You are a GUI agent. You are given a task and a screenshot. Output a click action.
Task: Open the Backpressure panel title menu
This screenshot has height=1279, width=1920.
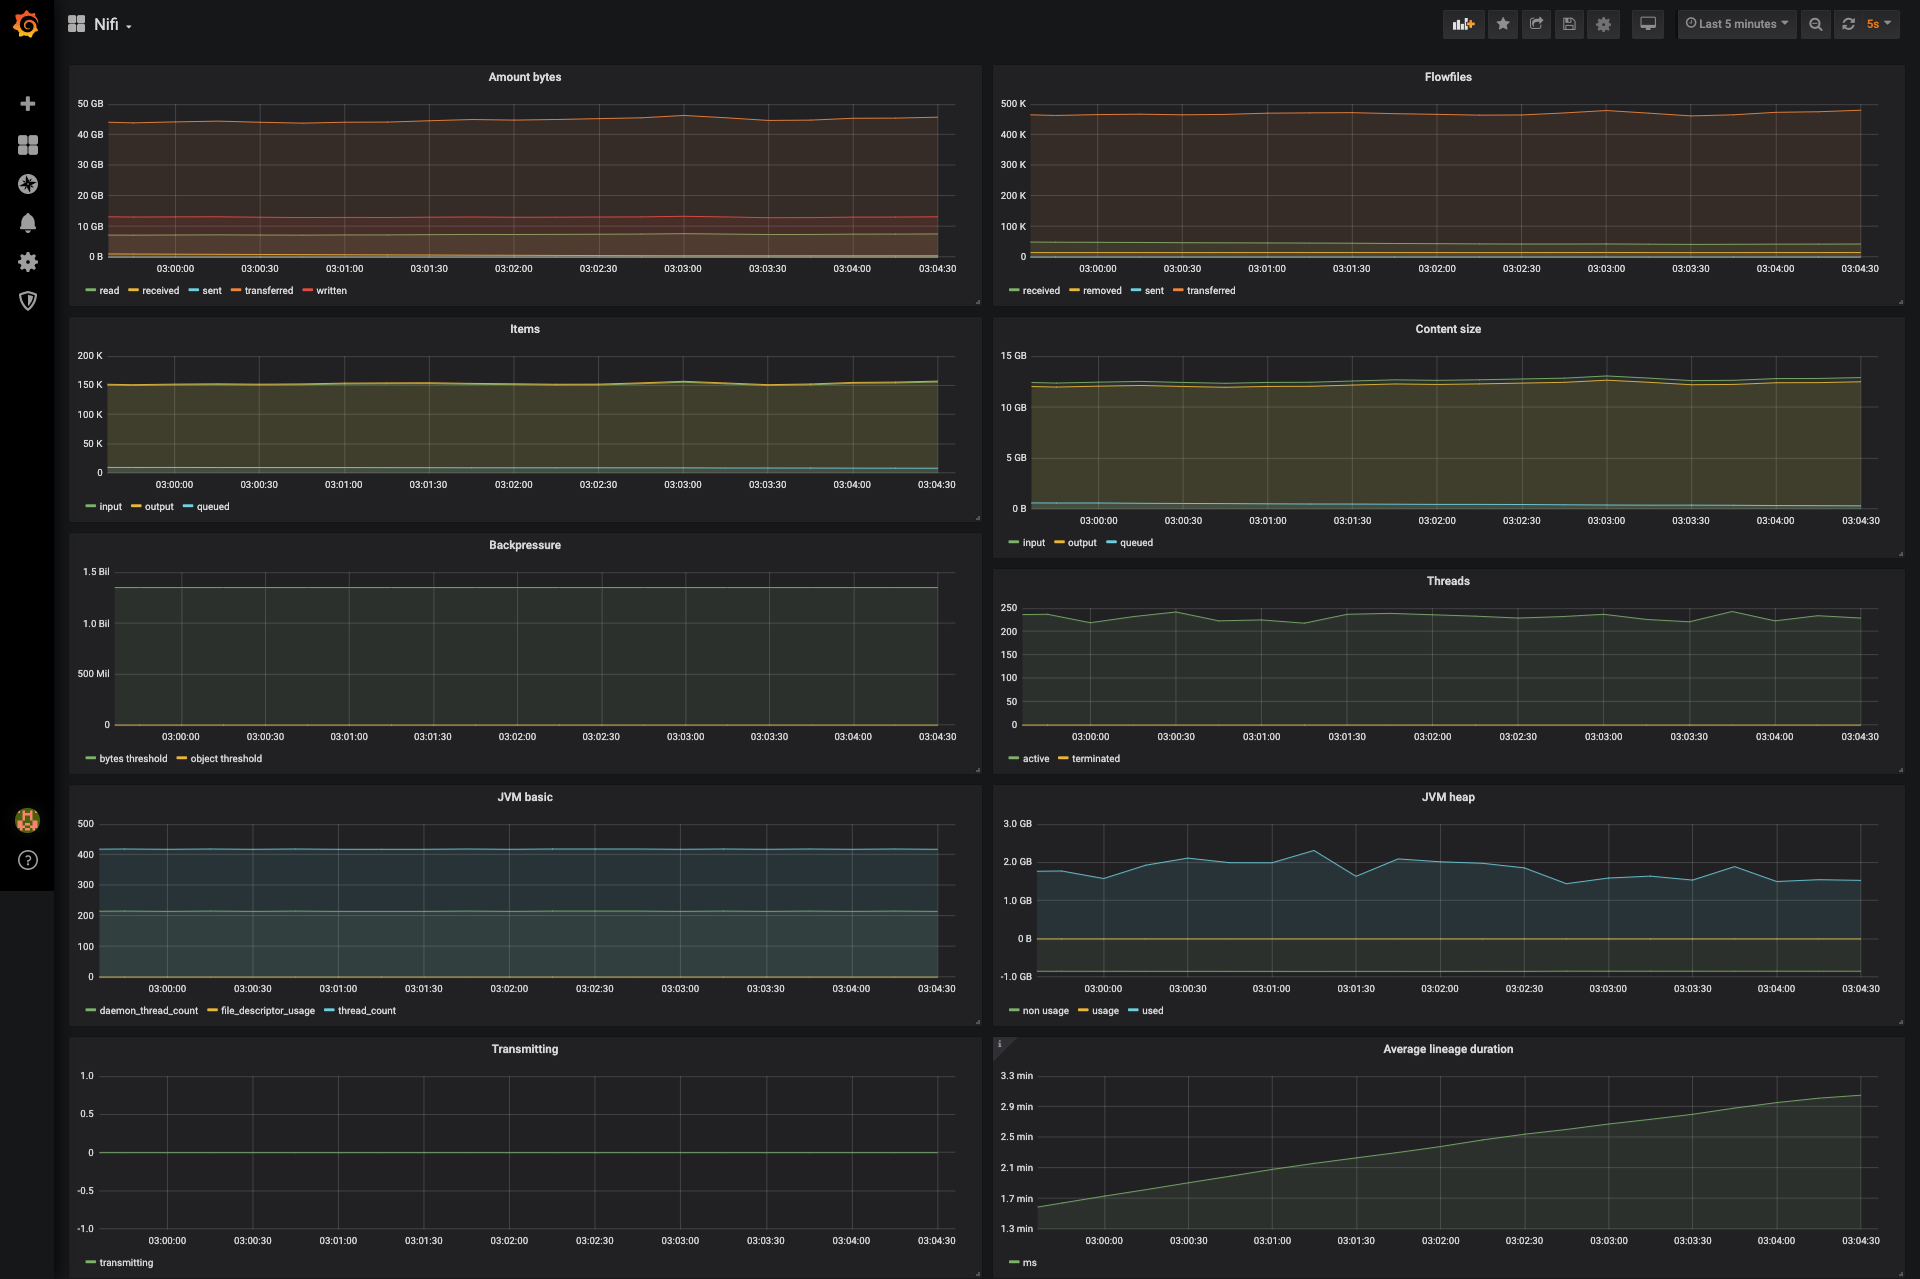(524, 545)
